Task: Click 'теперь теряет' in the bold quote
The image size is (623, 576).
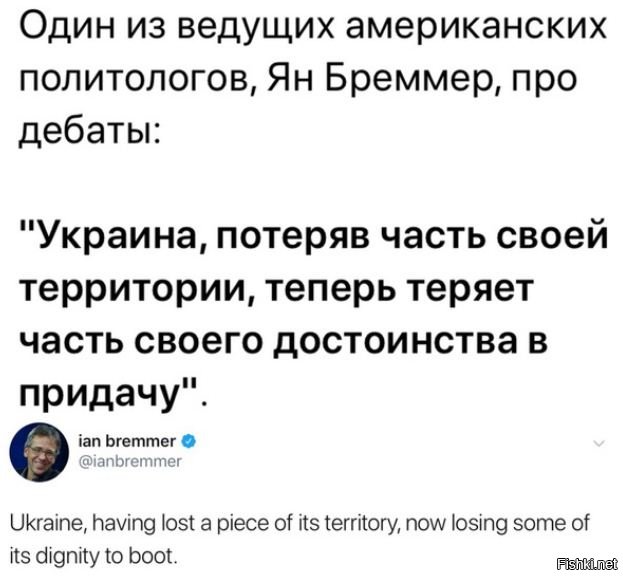Action: [x=400, y=288]
